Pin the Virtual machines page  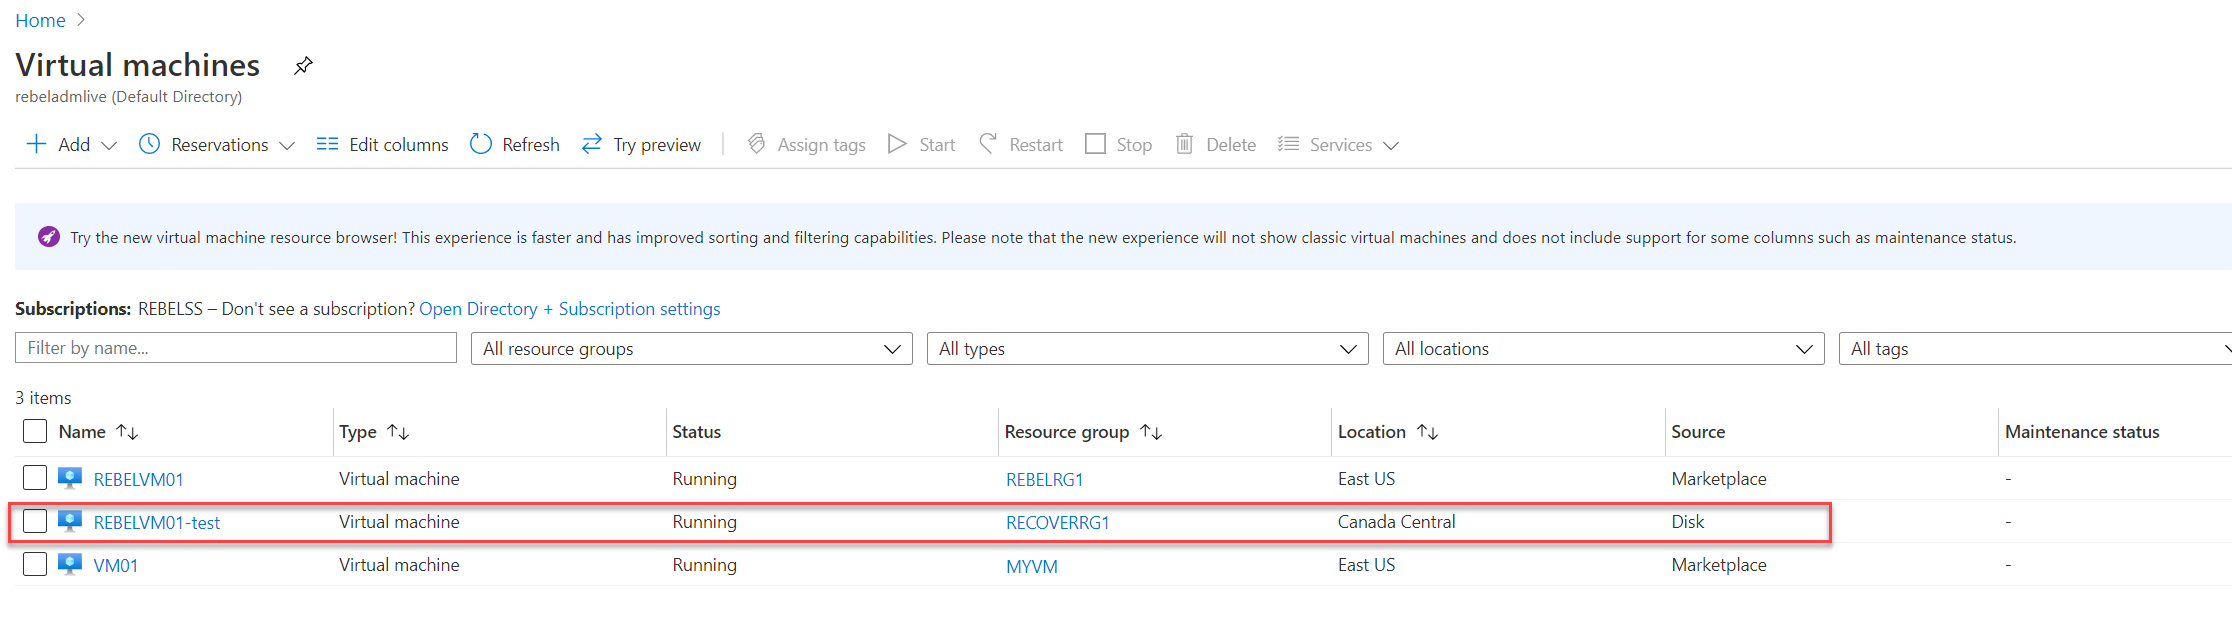303,66
